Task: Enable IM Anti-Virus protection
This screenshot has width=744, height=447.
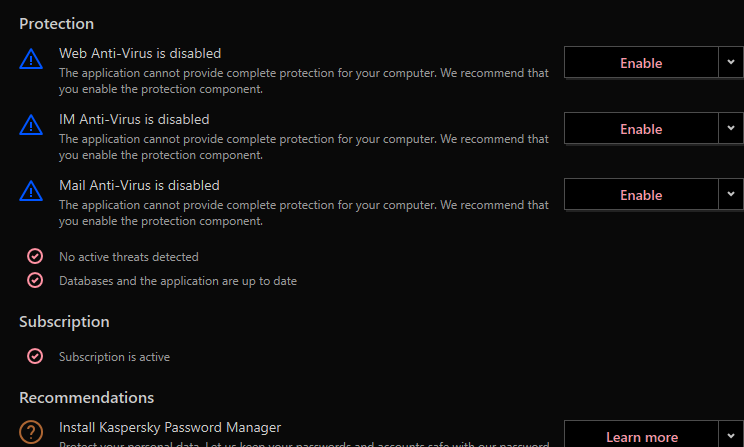Action: click(641, 129)
